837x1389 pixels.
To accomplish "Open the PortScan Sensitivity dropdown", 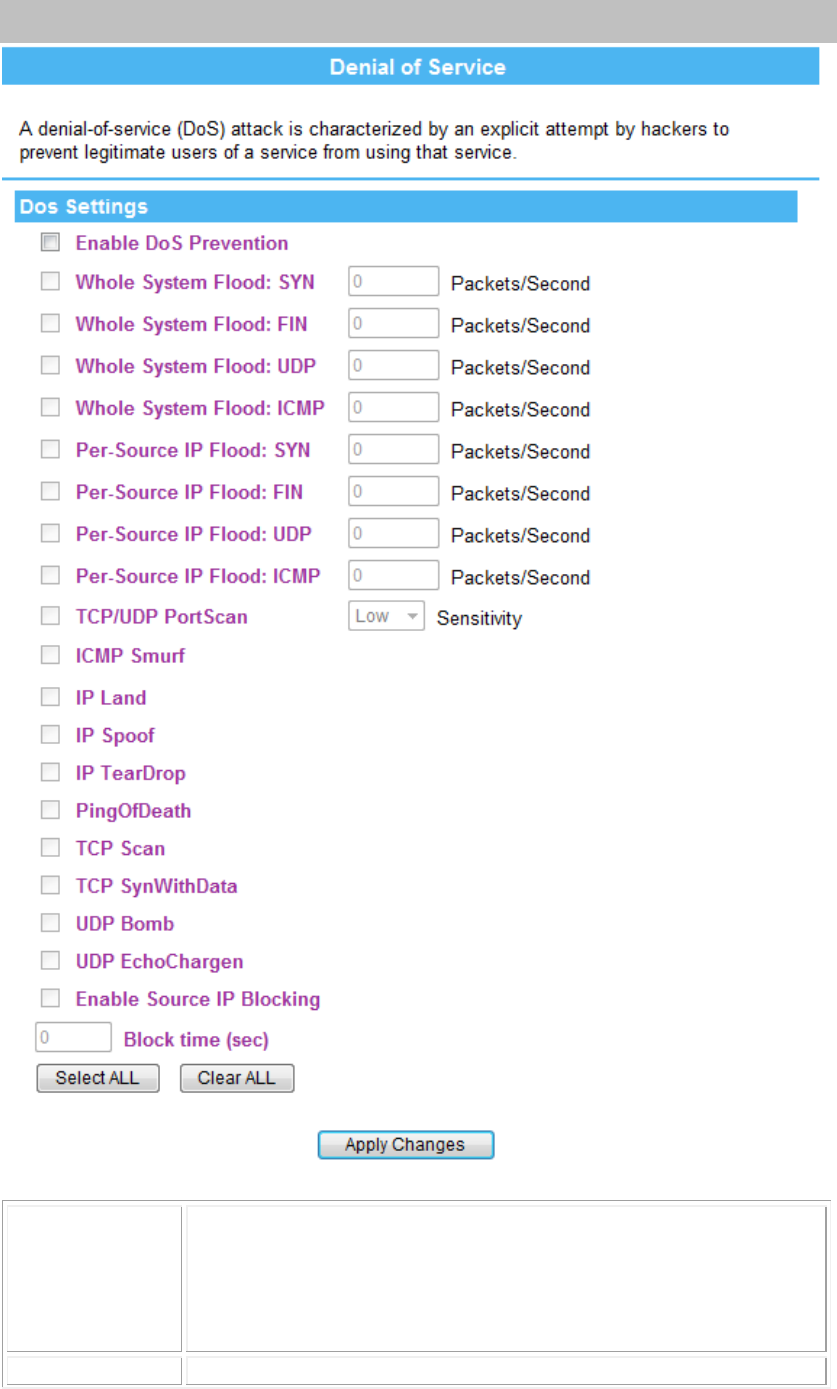I will [387, 616].
